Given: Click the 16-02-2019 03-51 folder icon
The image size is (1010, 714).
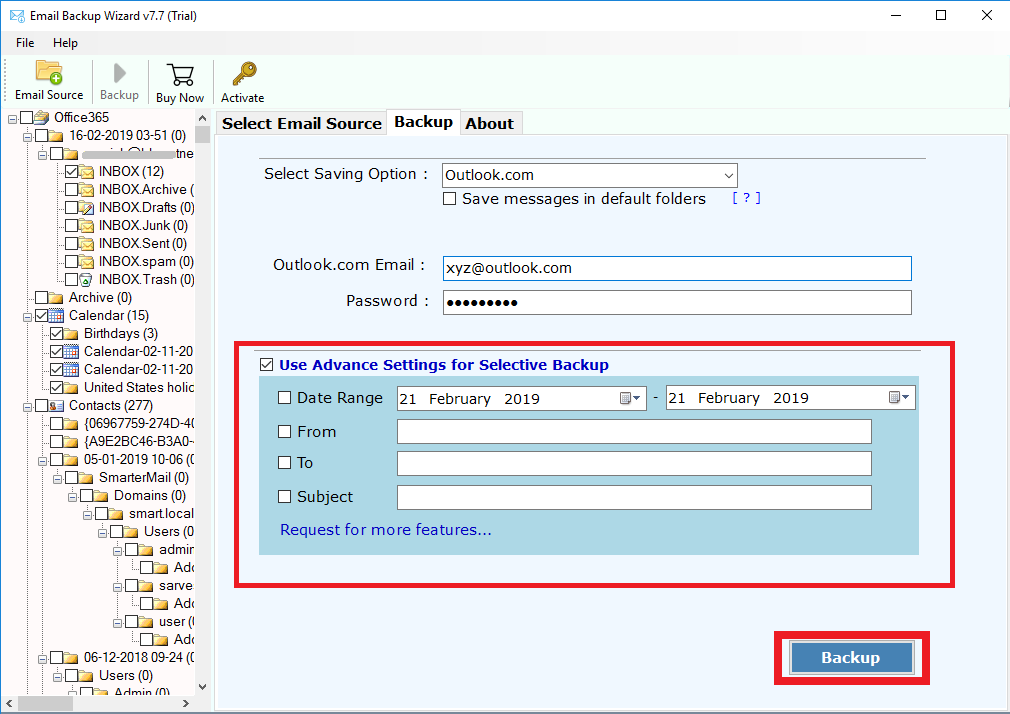Looking at the screenshot, I should click(x=56, y=135).
